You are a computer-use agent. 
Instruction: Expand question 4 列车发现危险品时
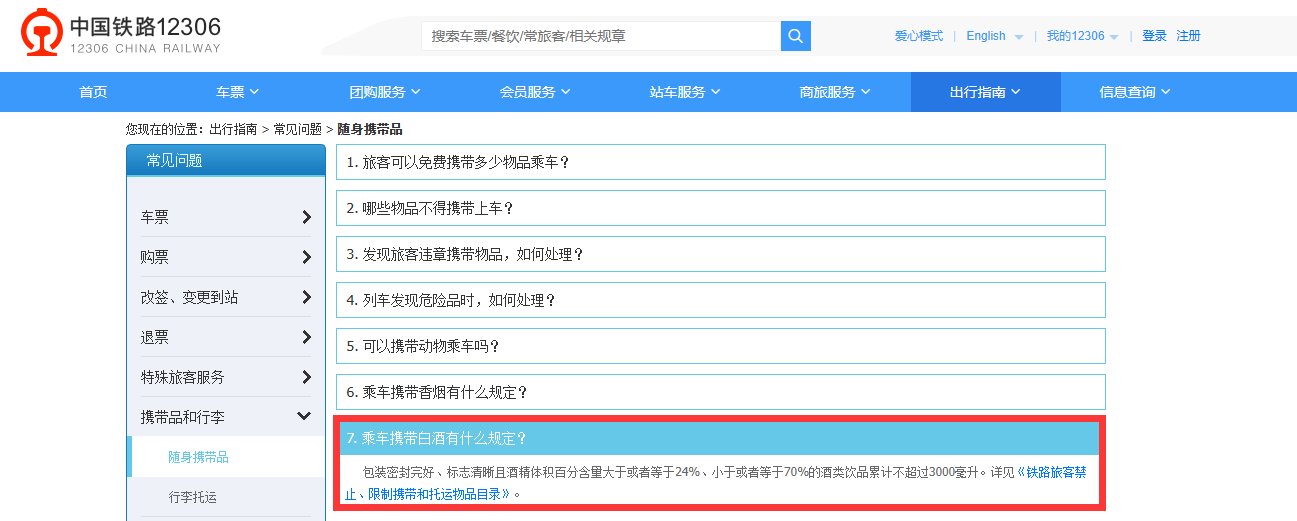tap(721, 300)
